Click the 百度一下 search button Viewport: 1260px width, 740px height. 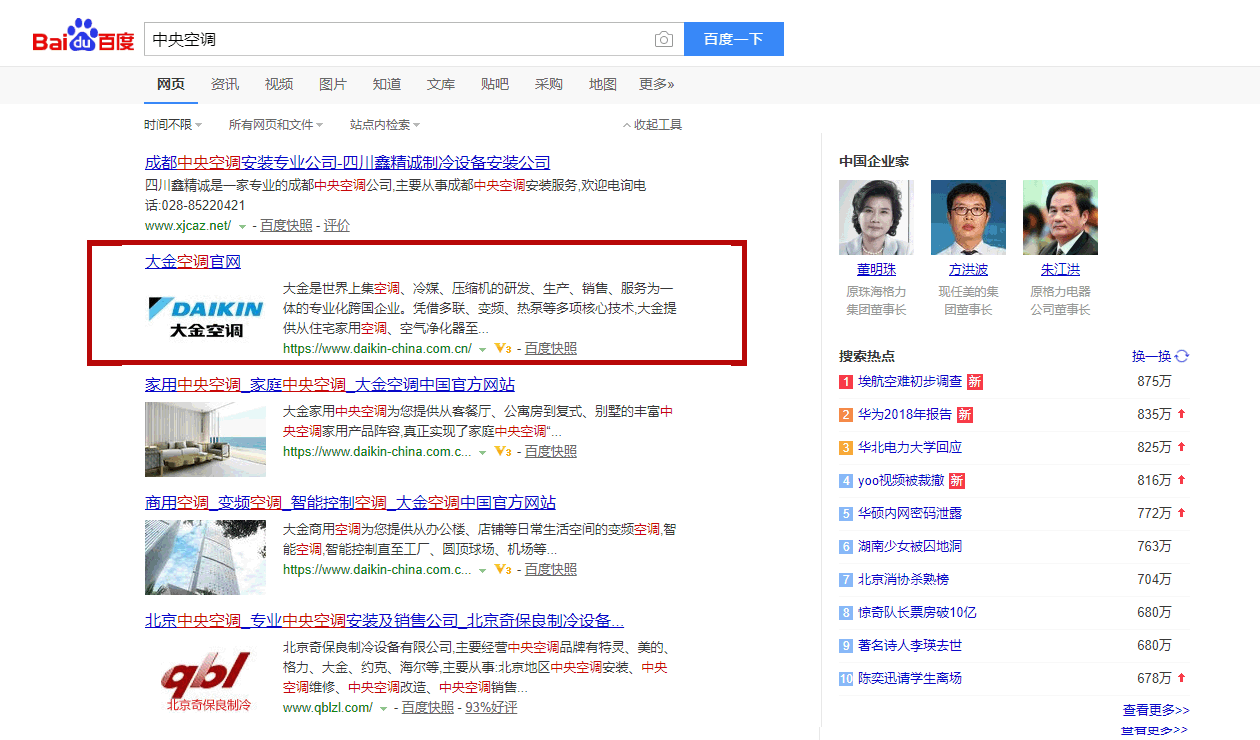coord(734,39)
